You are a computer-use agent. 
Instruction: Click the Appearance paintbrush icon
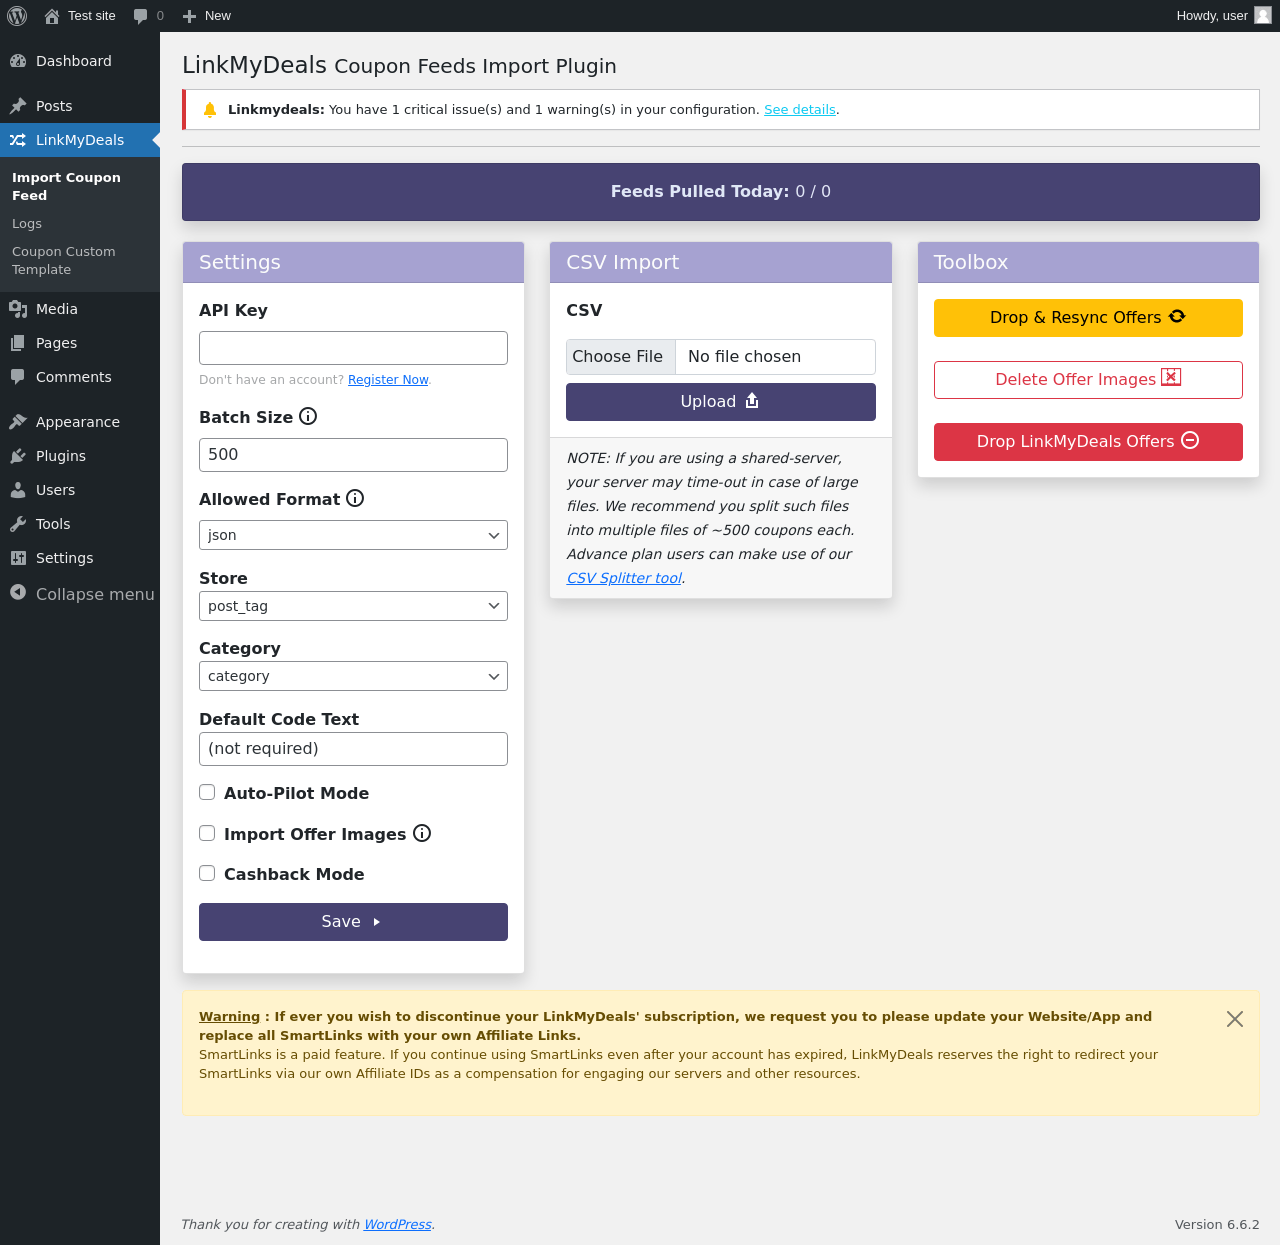click(18, 422)
